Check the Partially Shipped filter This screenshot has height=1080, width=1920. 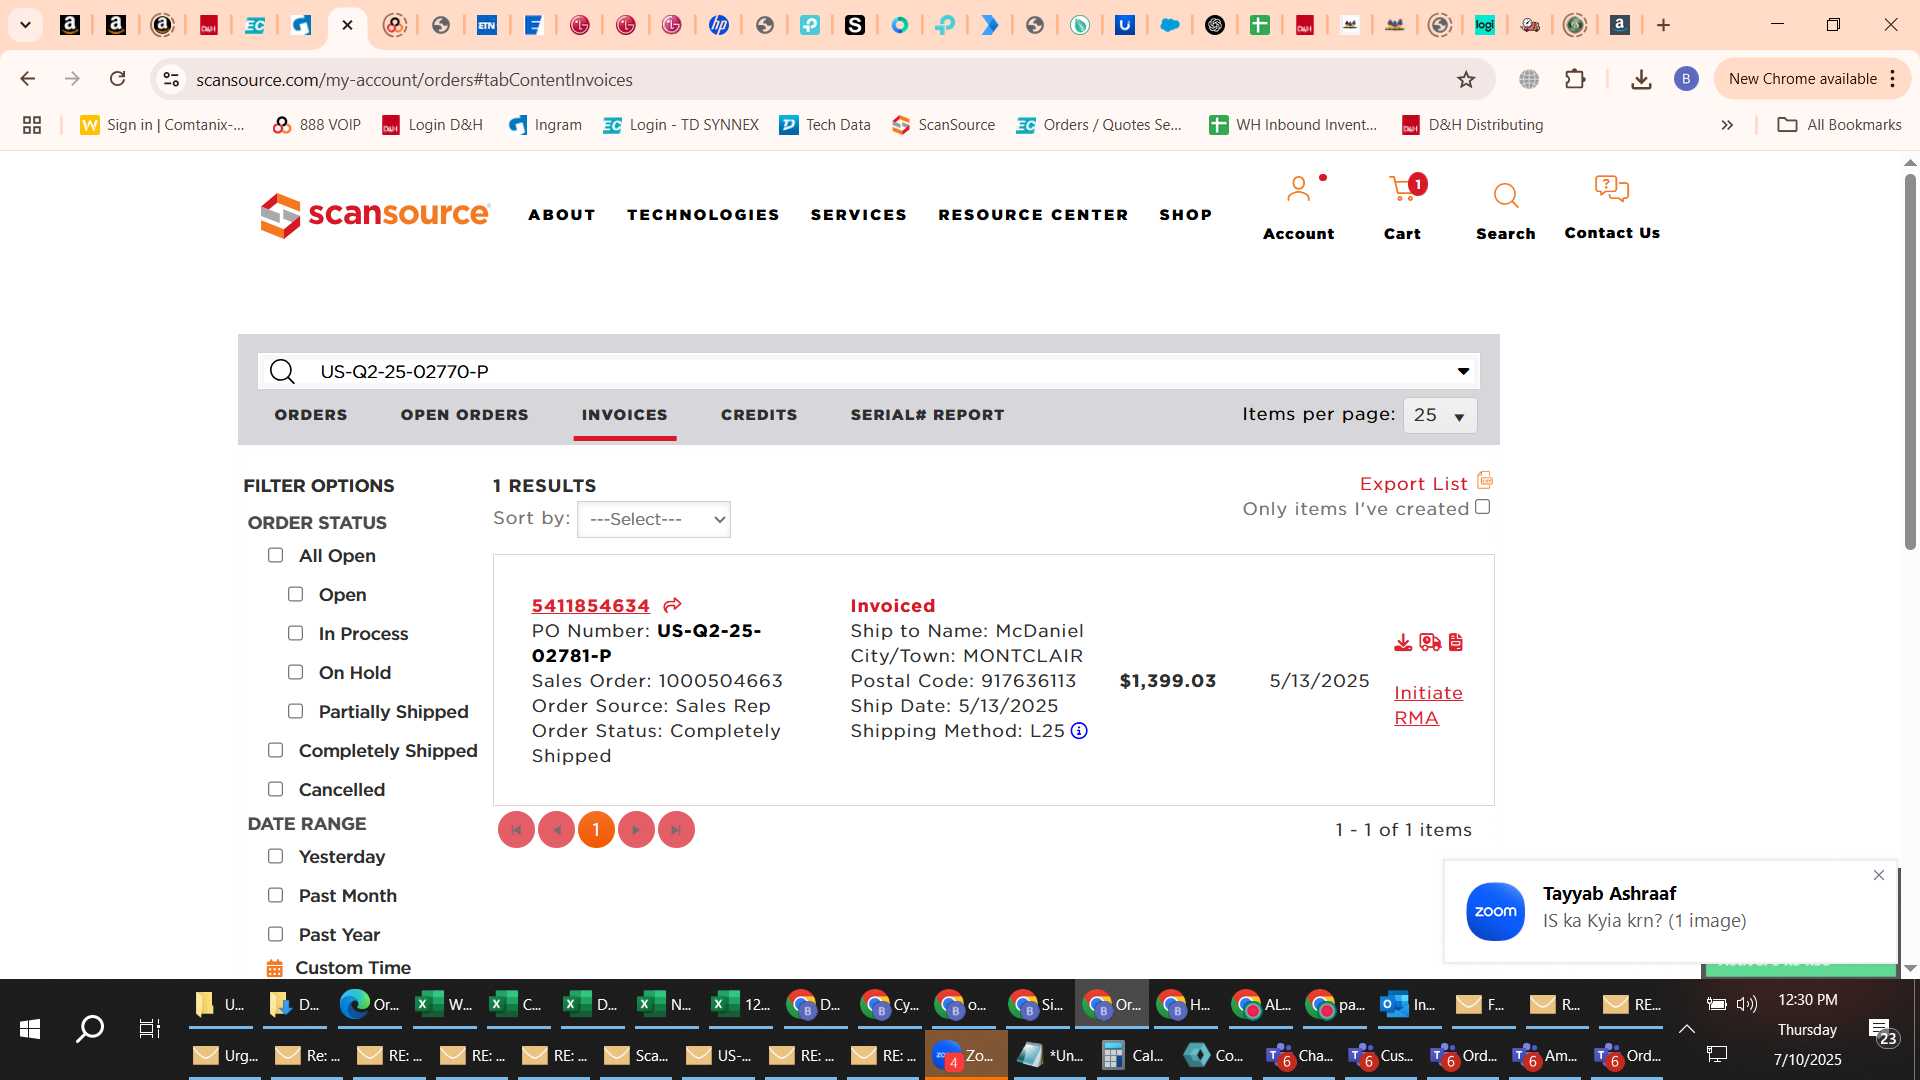pos(295,711)
